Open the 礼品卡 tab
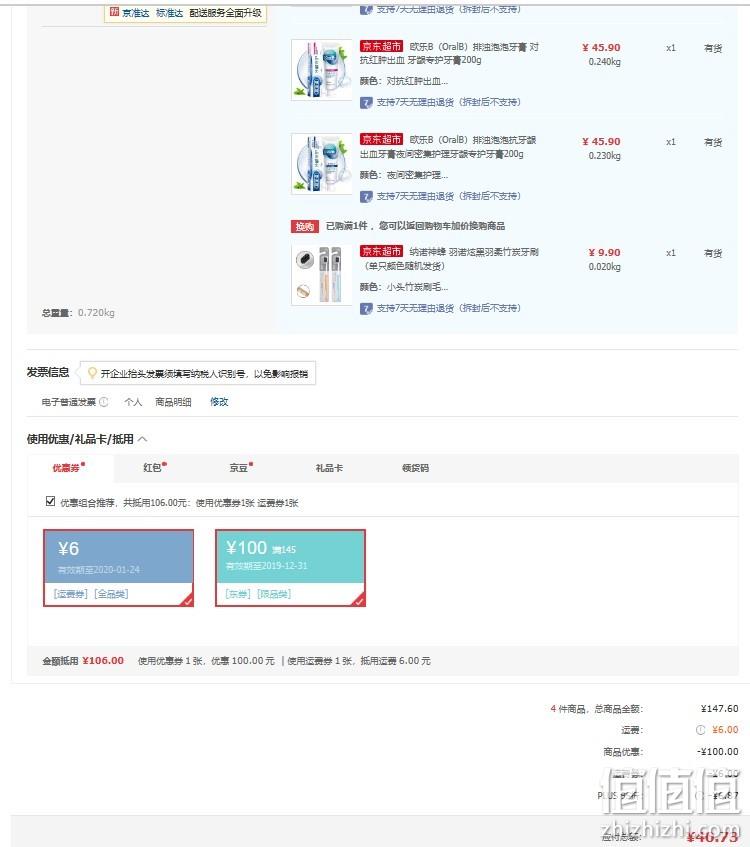 [329, 468]
